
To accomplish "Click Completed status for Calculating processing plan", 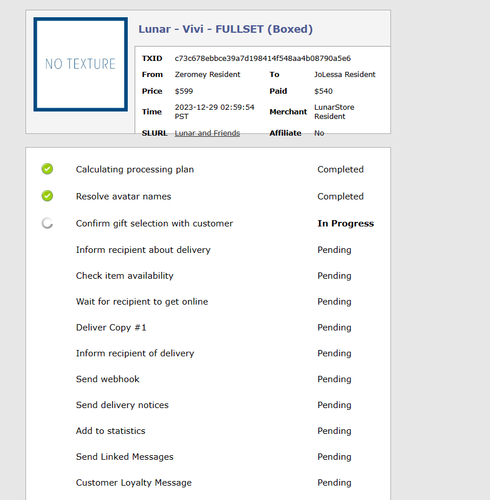I will 340,169.
